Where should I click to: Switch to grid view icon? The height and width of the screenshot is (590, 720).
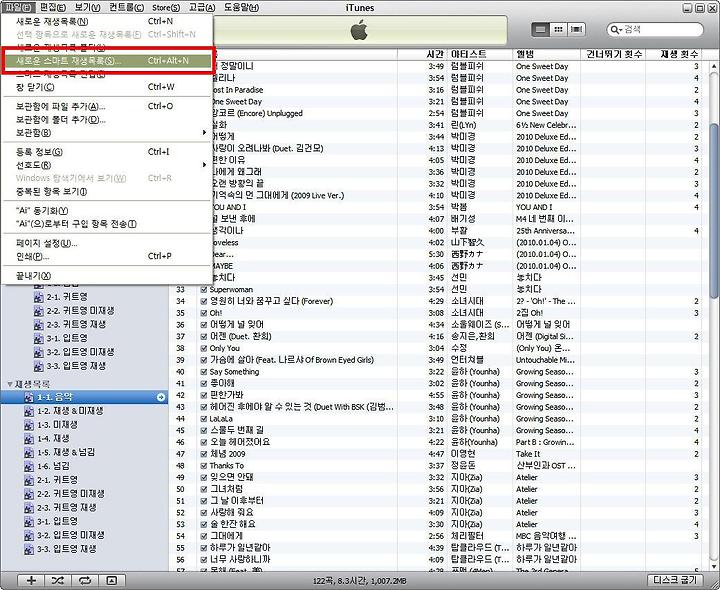coord(558,29)
